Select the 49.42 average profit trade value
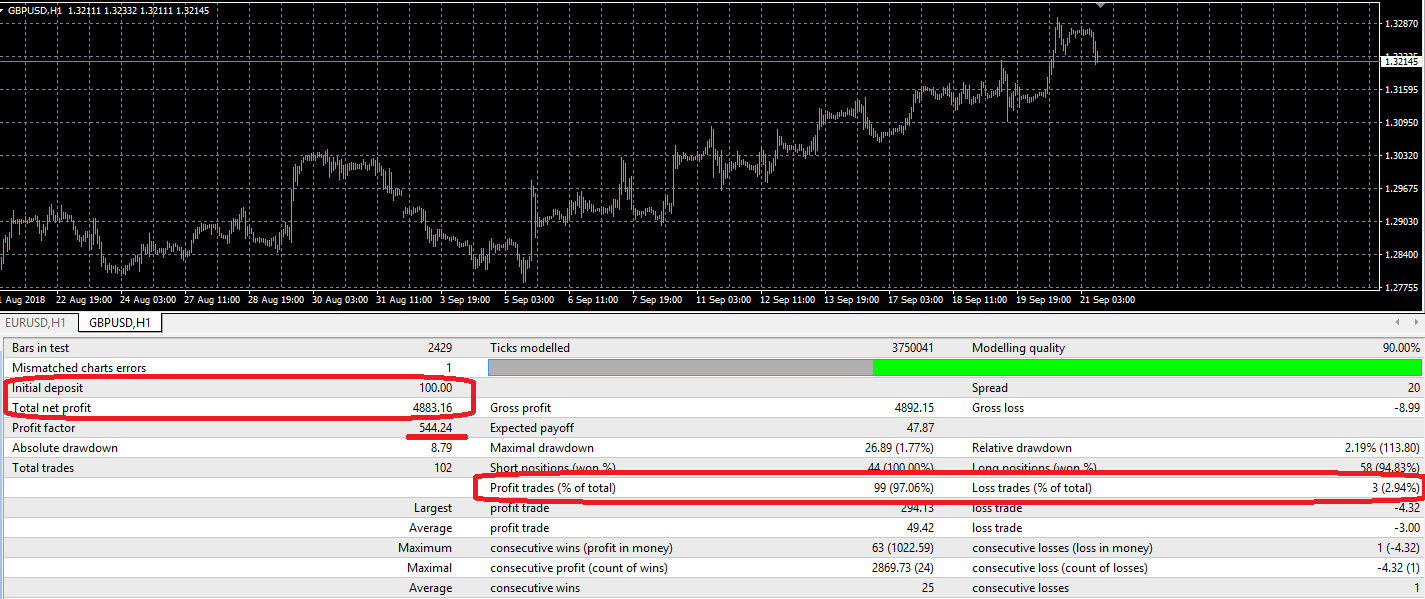Image resolution: width=1425 pixels, height=599 pixels. [x=918, y=528]
